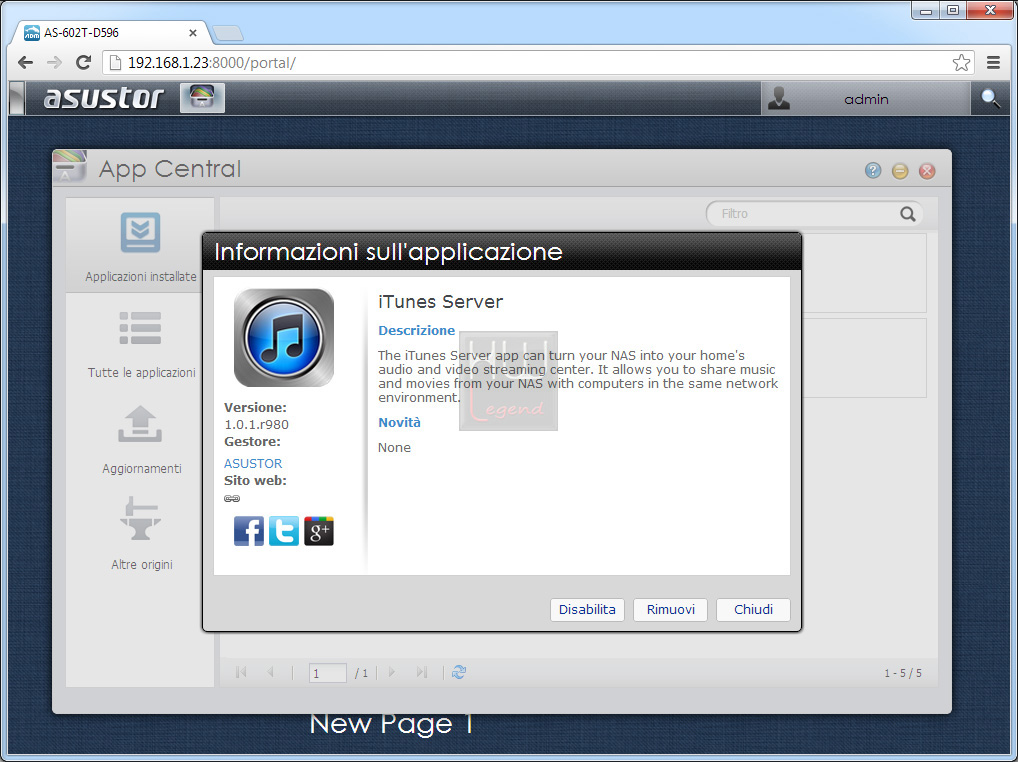Click the 1 - 5 / 5 item count
Viewport: 1018px width, 762px height.
tap(902, 673)
